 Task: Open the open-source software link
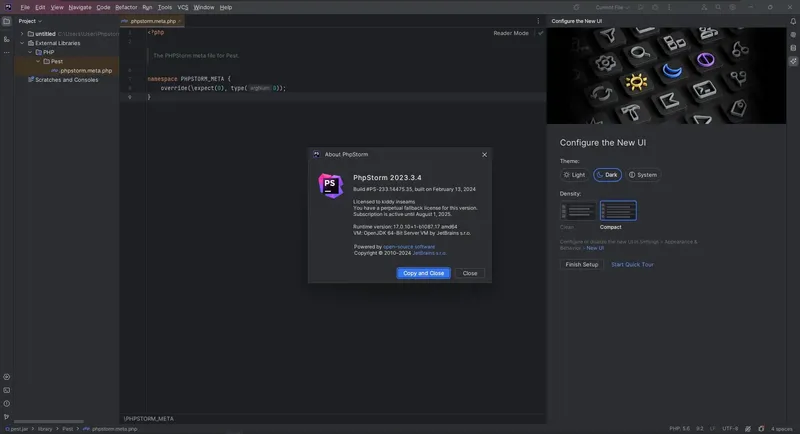pyautogui.click(x=409, y=247)
